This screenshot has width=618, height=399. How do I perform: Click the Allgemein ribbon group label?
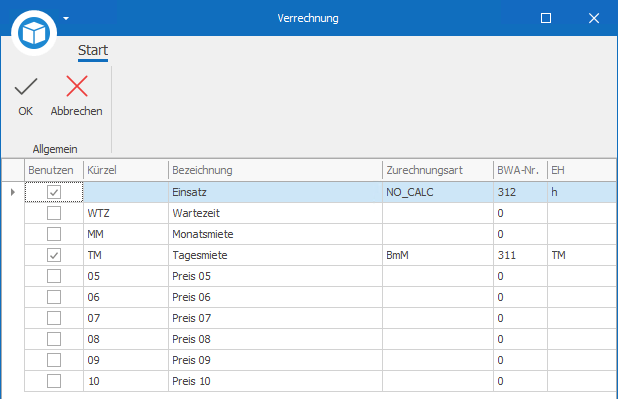pos(55,149)
